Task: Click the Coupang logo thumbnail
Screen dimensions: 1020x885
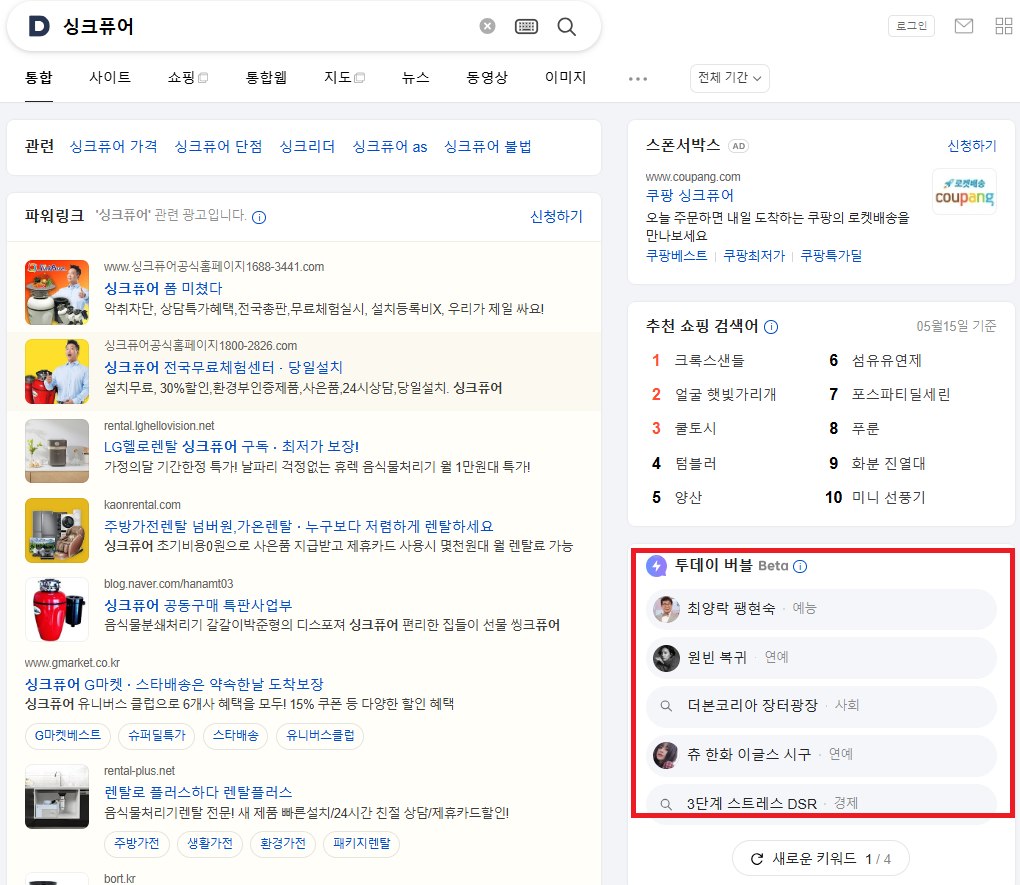Action: 964,192
